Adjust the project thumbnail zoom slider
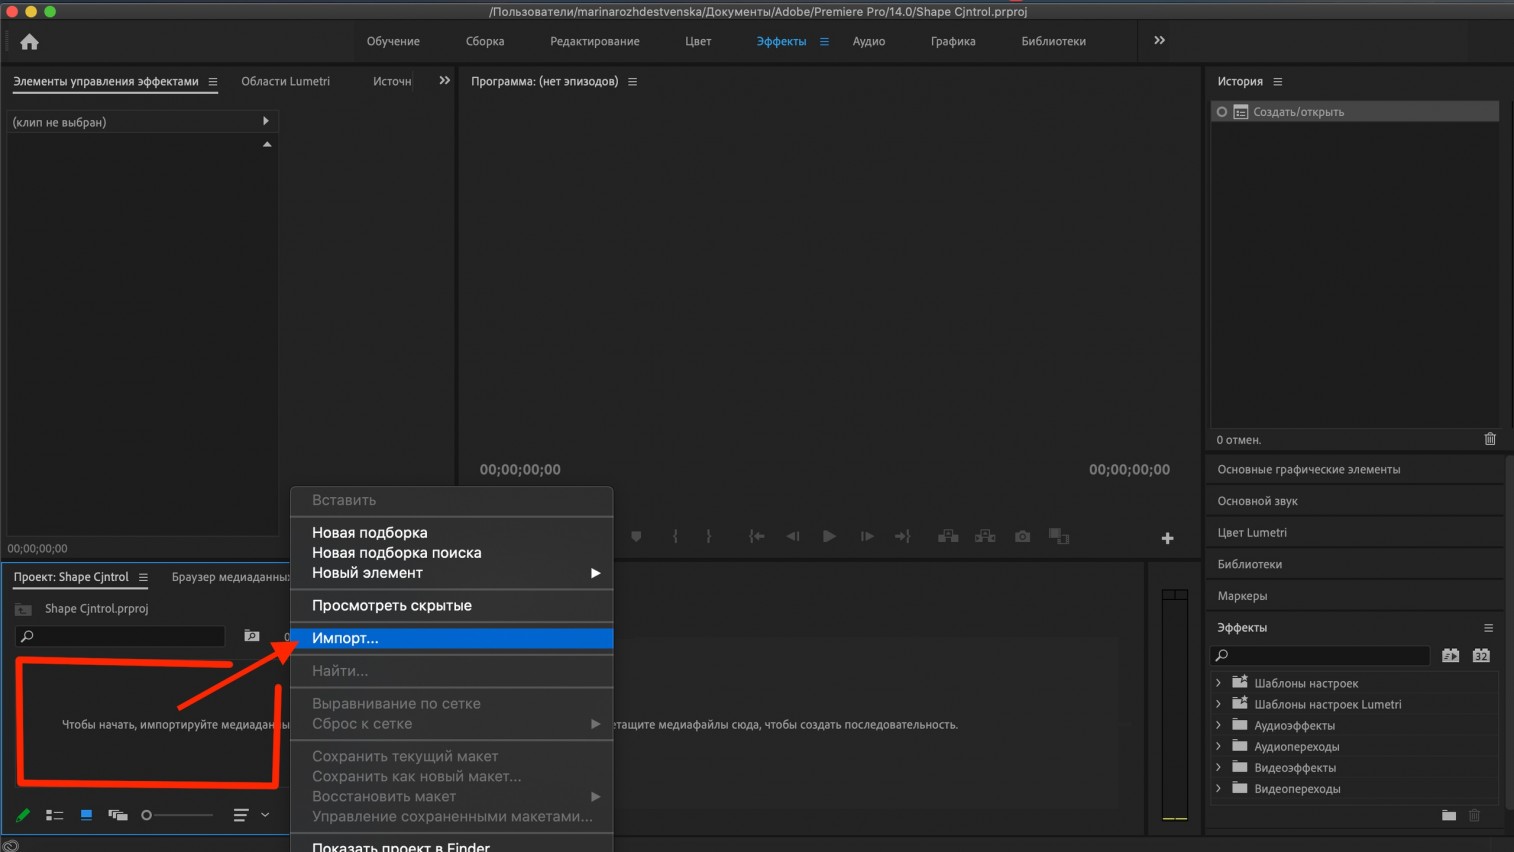The height and width of the screenshot is (852, 1514). click(x=177, y=815)
